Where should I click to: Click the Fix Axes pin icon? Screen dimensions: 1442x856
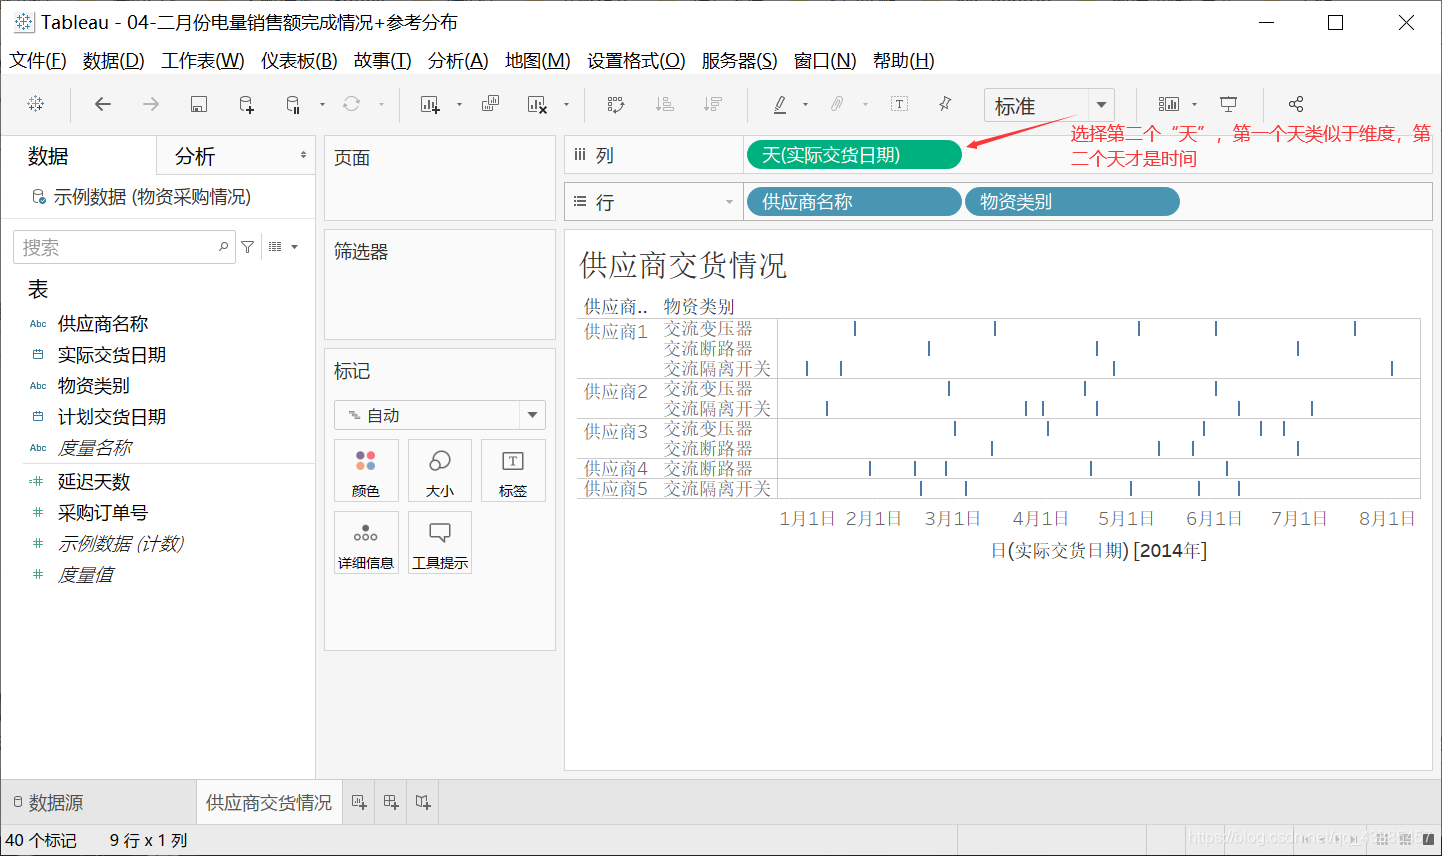(945, 104)
